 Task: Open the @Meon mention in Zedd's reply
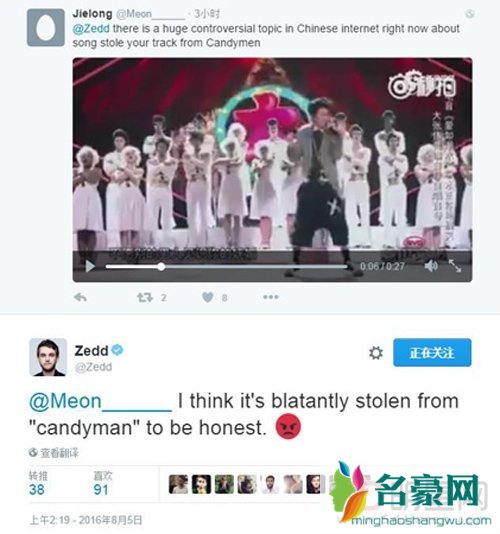click(x=100, y=401)
